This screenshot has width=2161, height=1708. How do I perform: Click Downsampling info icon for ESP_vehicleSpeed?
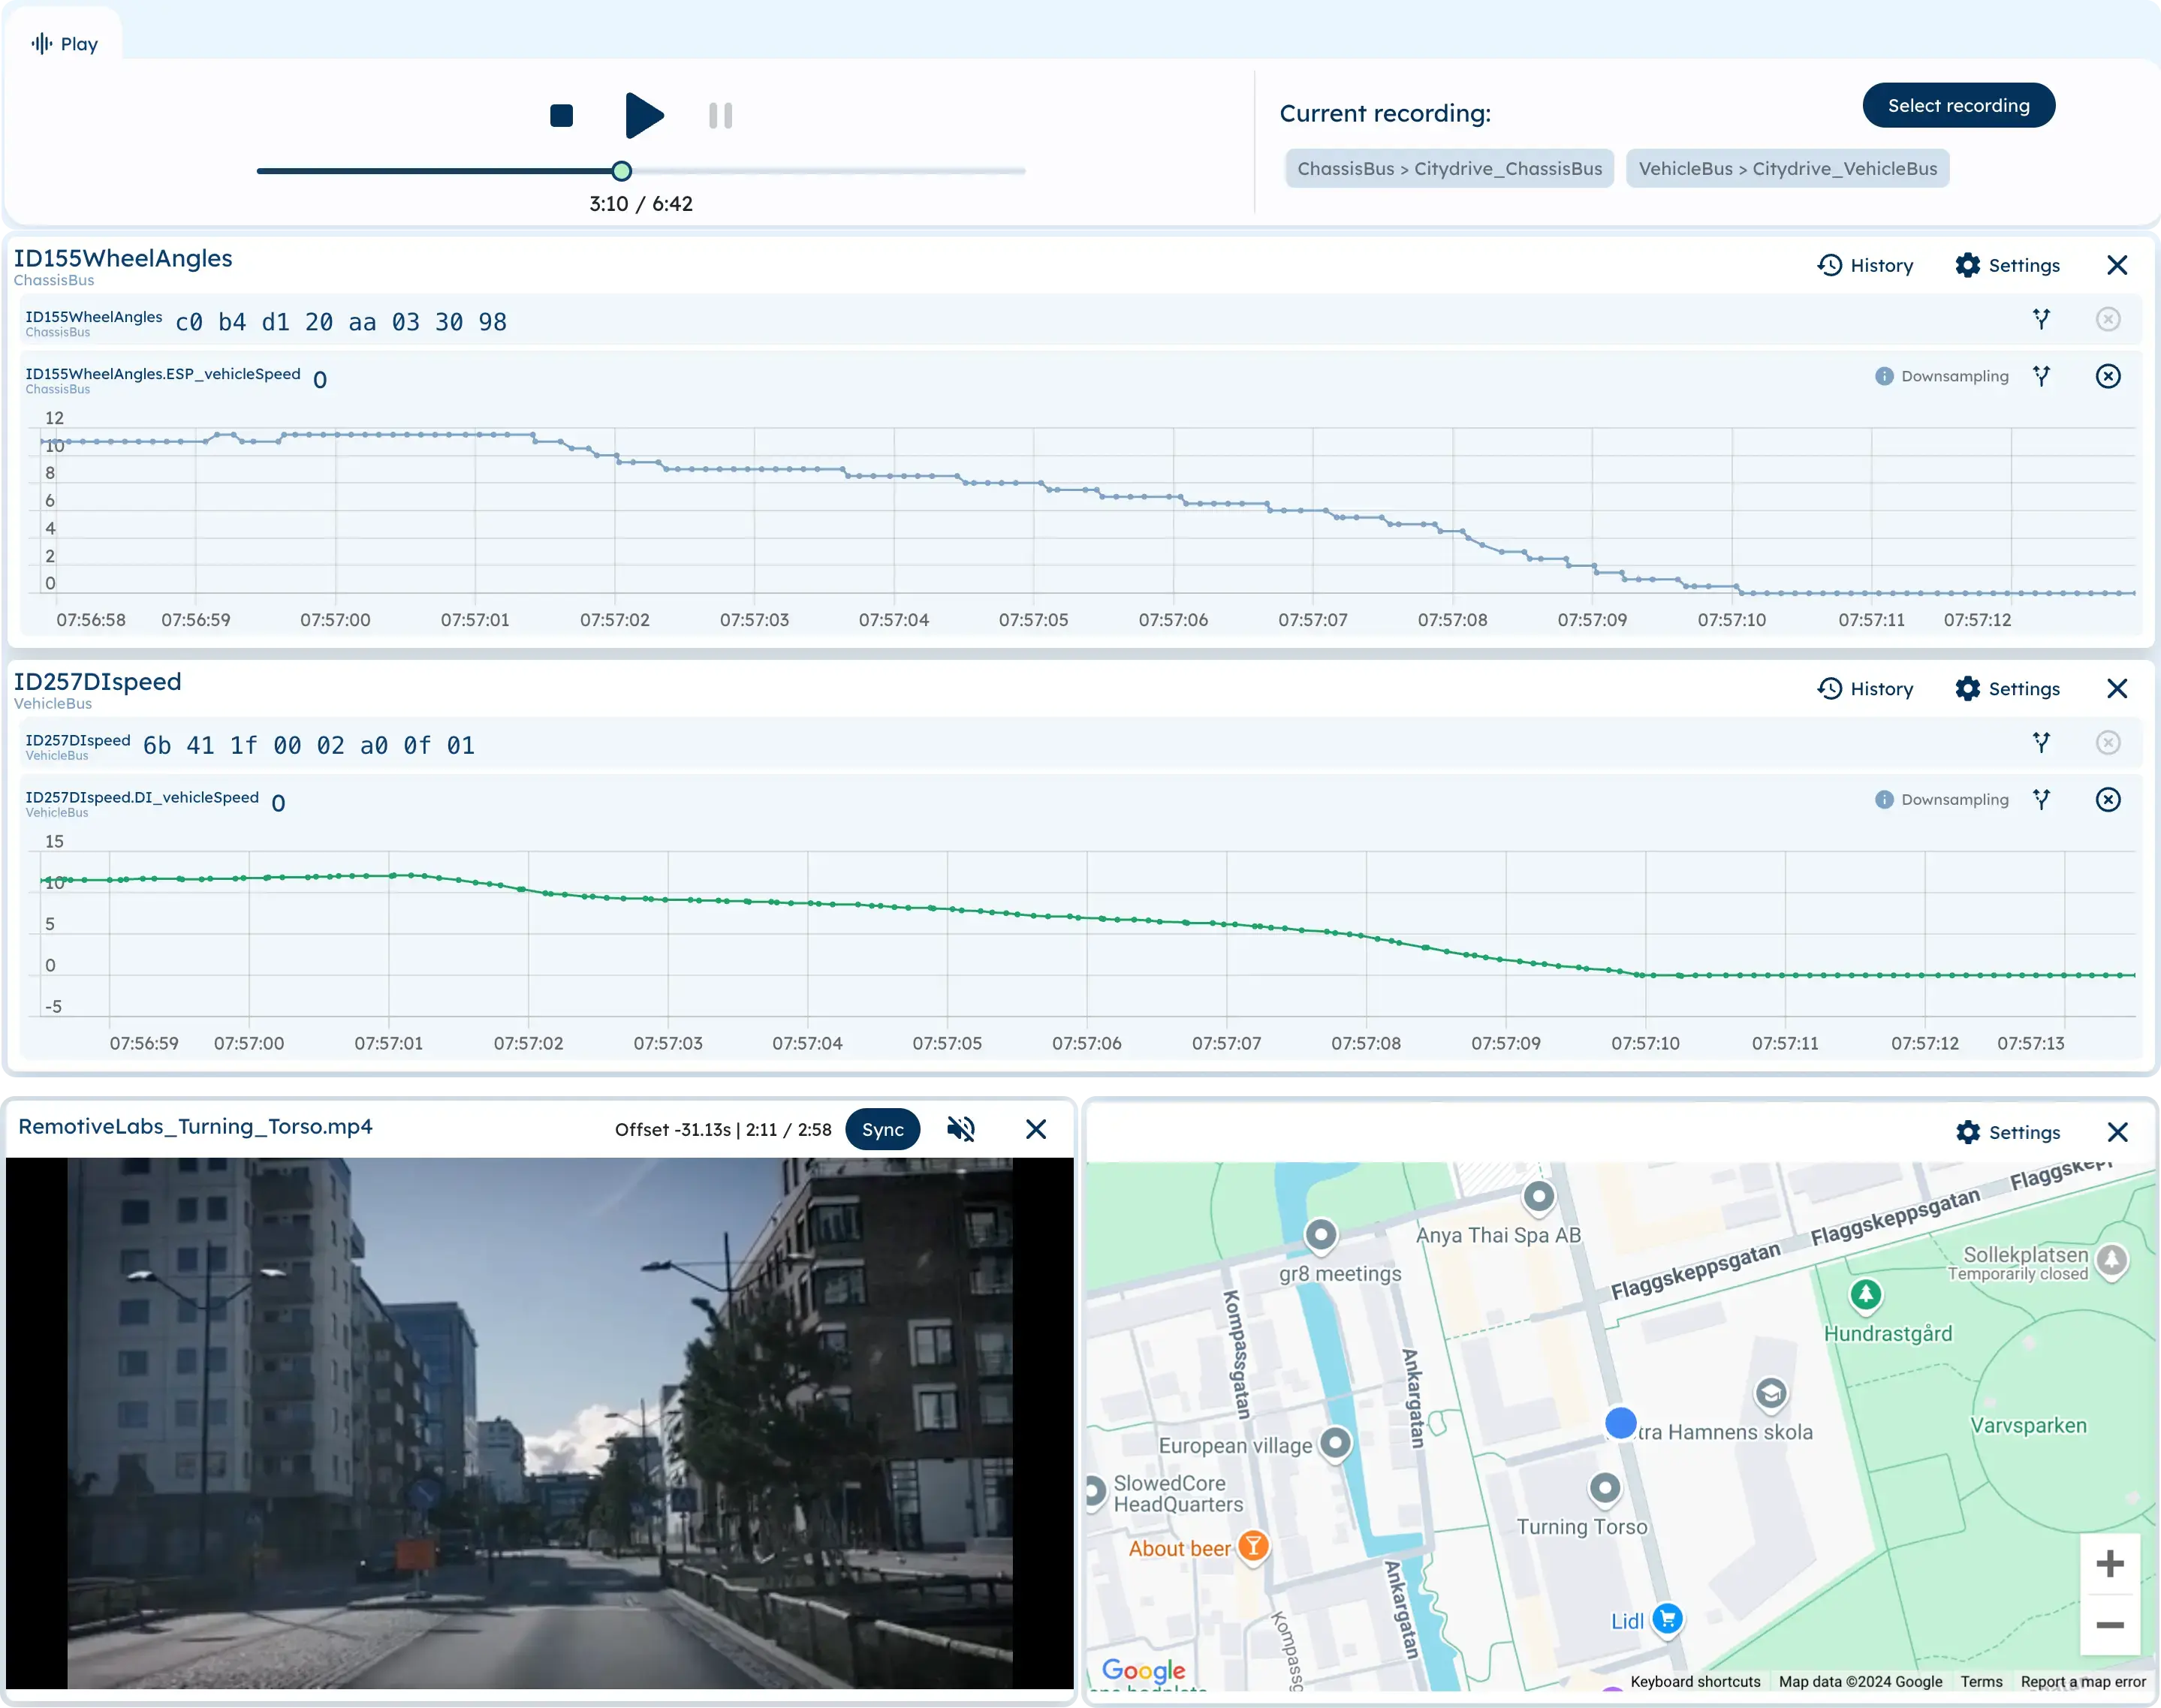pos(1883,376)
